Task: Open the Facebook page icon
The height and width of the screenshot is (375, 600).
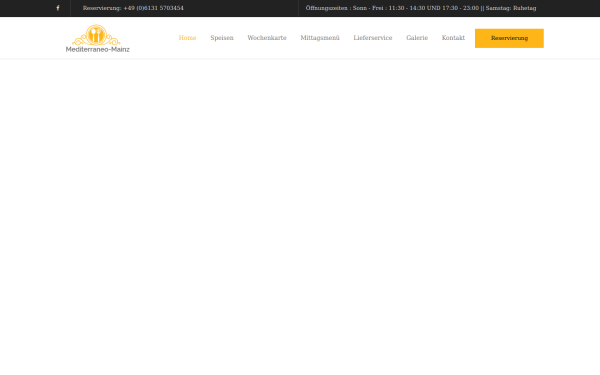Action: [x=58, y=8]
